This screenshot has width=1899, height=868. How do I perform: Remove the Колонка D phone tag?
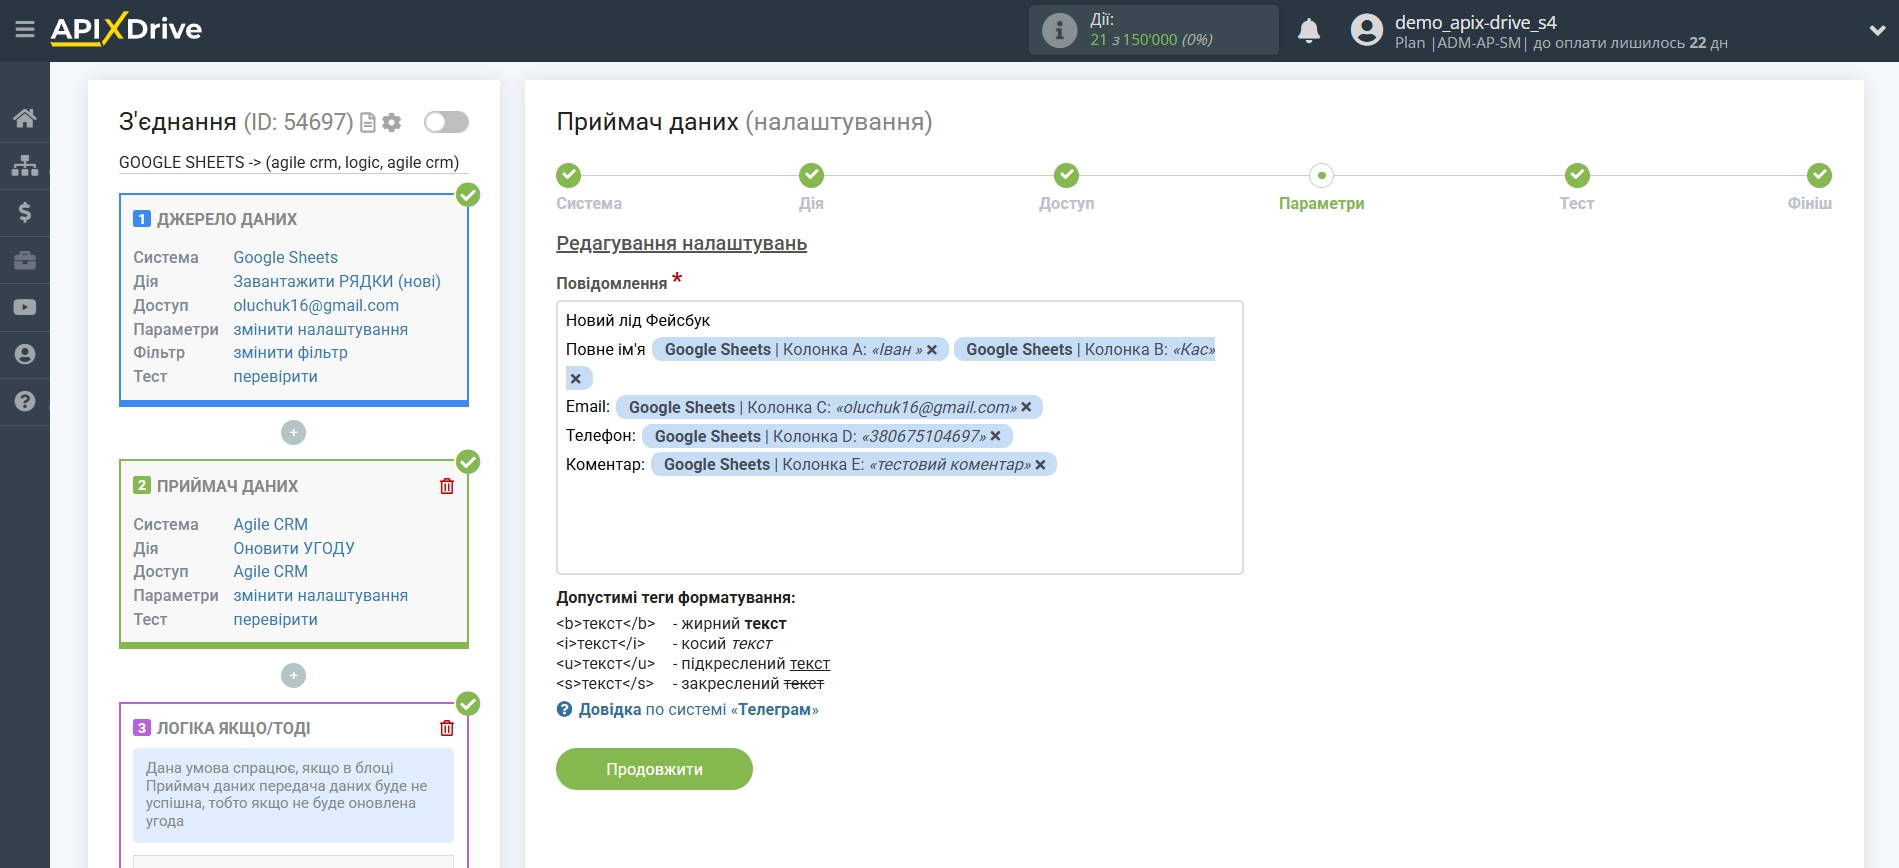[x=996, y=436]
